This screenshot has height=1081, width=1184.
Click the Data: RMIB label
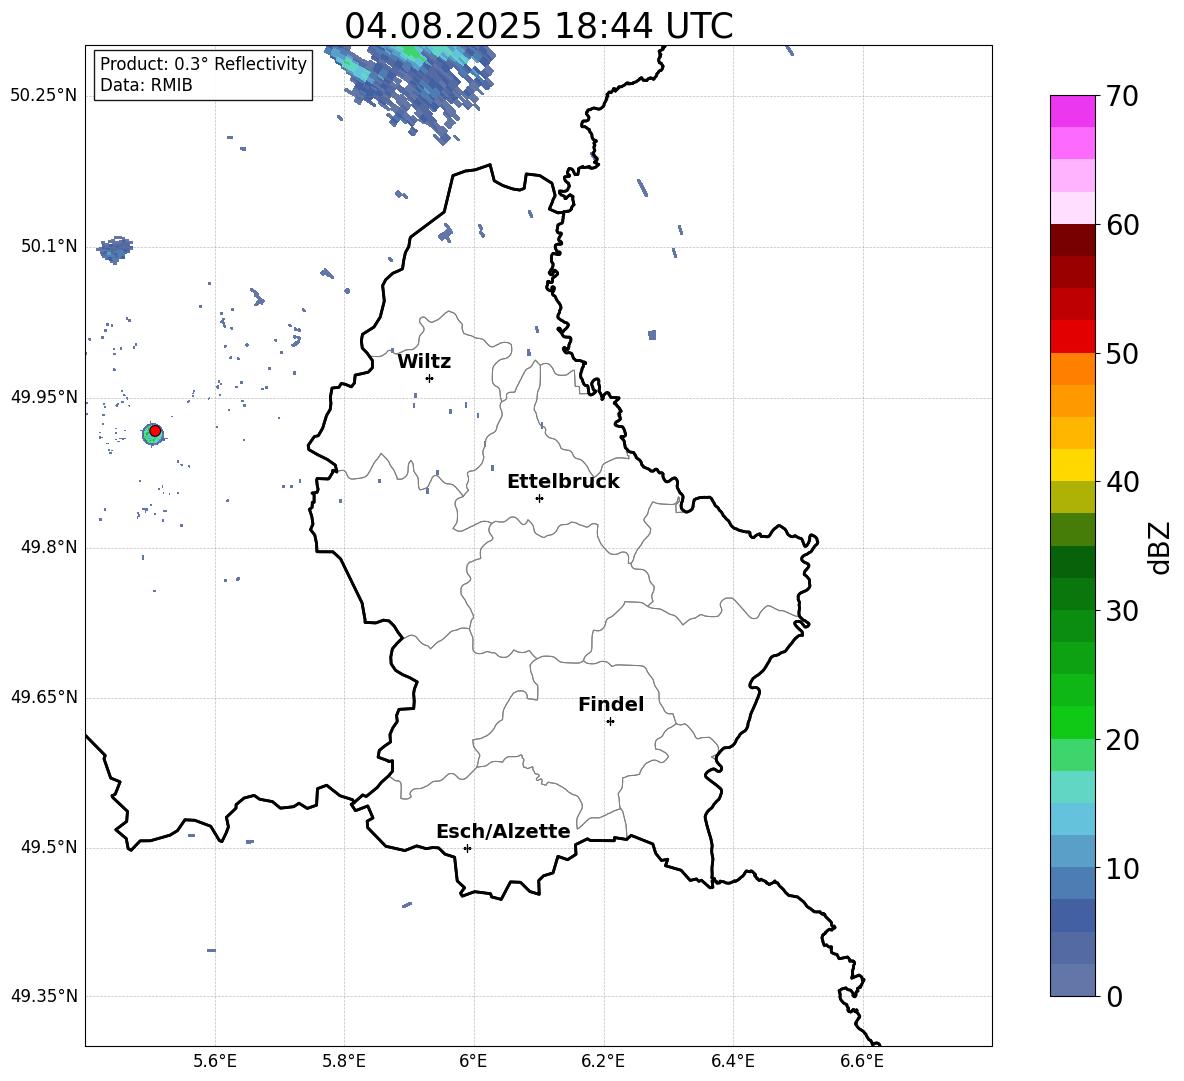[x=146, y=85]
